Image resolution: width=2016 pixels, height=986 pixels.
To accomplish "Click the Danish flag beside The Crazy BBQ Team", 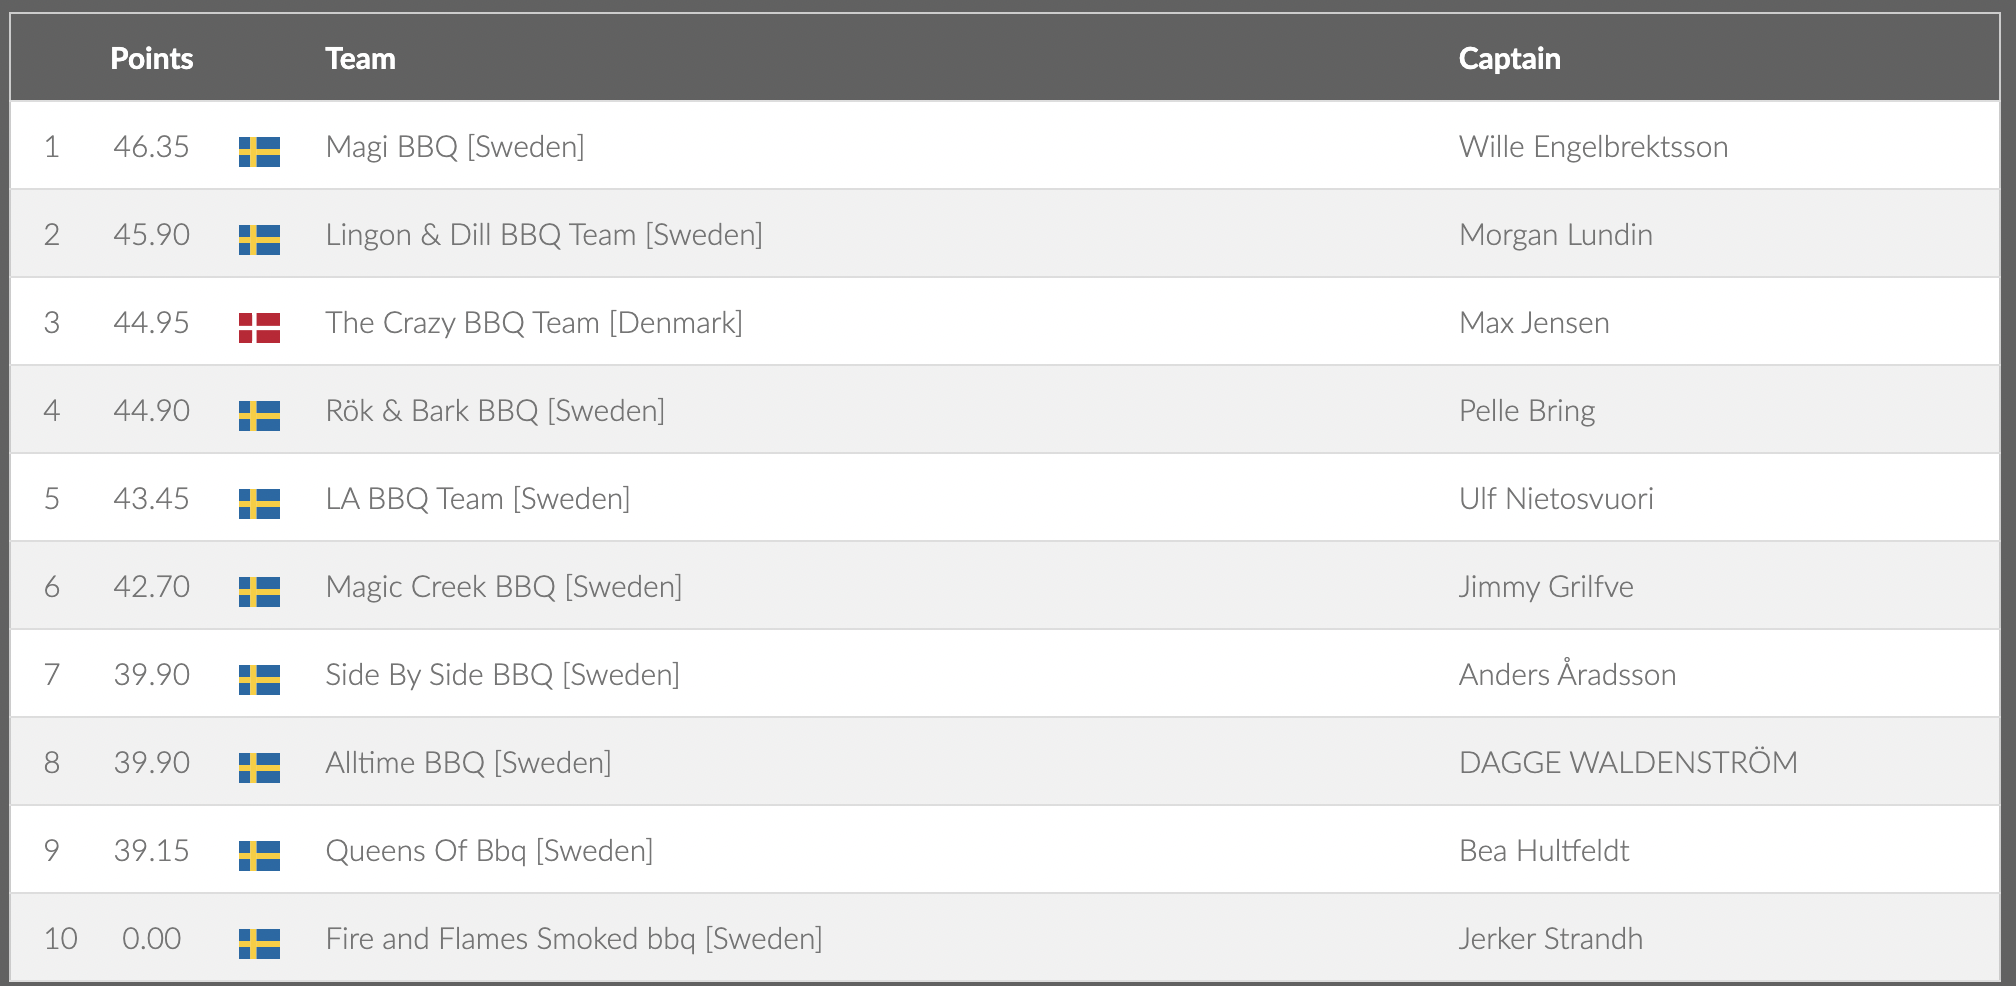I will (259, 327).
